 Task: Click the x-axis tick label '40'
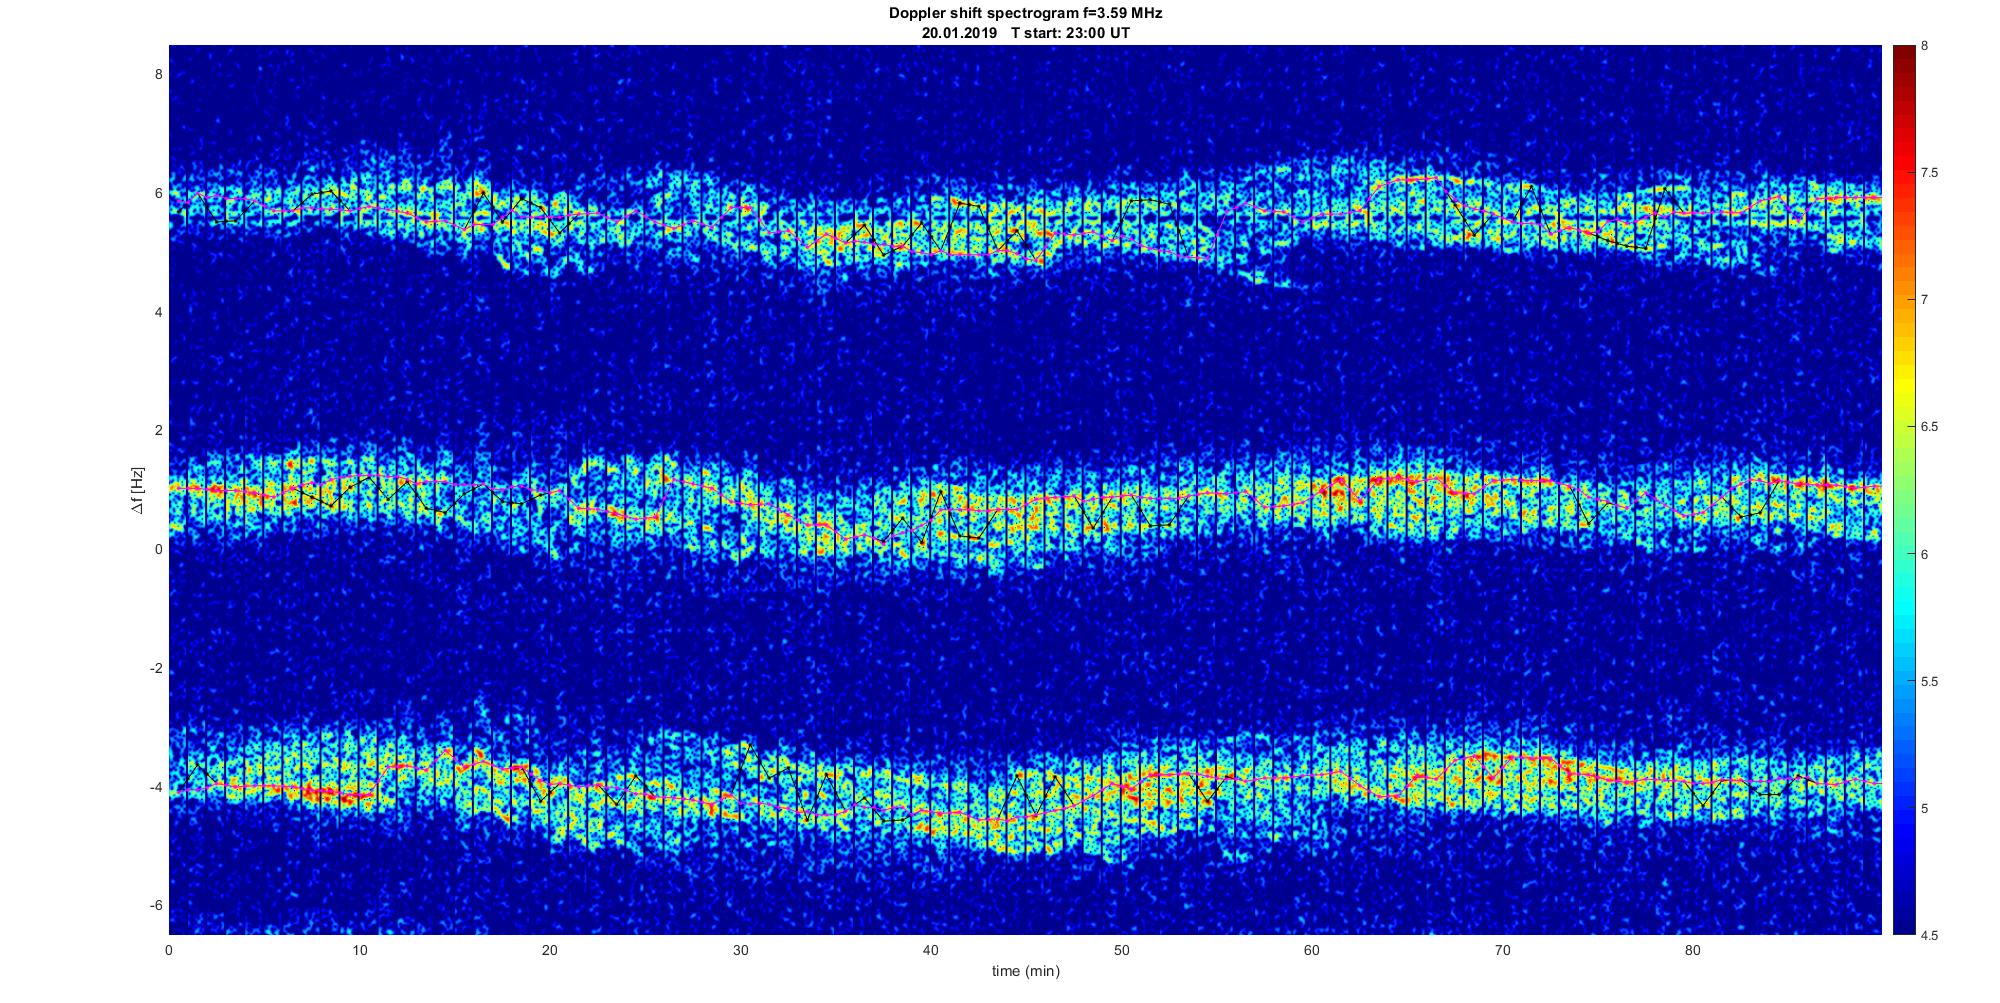click(x=931, y=950)
